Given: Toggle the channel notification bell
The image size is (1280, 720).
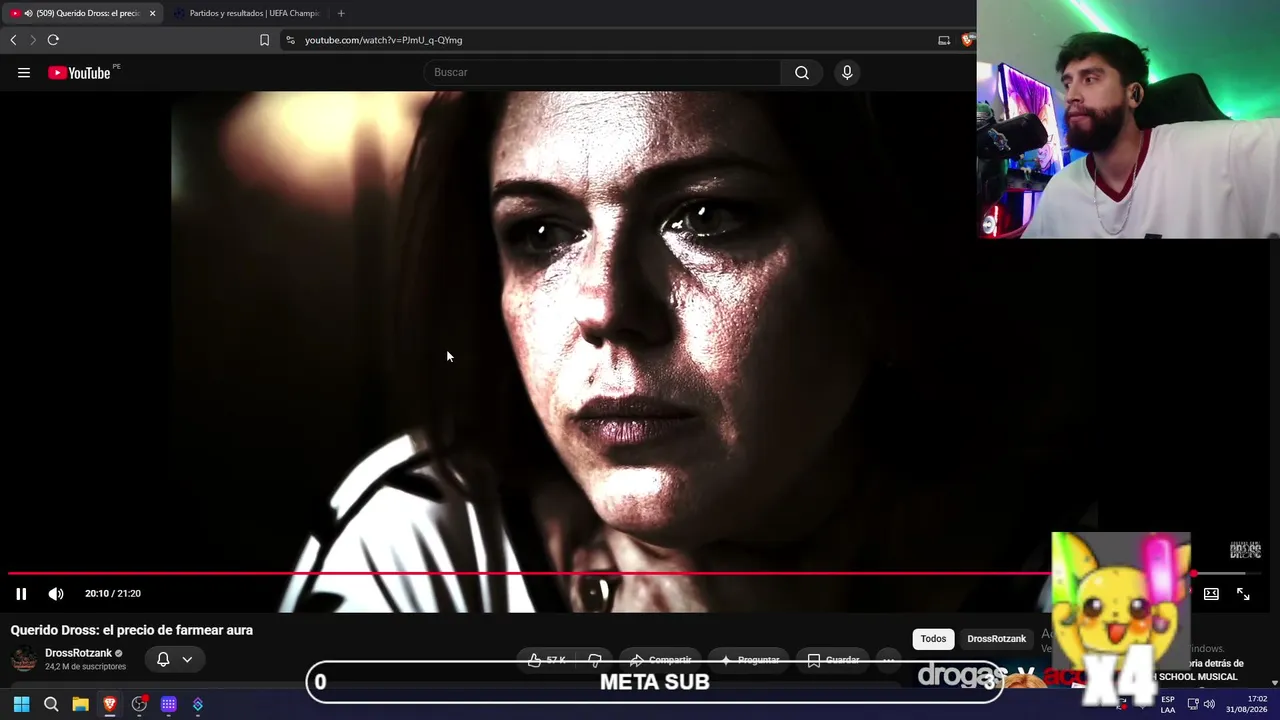Looking at the screenshot, I should pos(163,659).
